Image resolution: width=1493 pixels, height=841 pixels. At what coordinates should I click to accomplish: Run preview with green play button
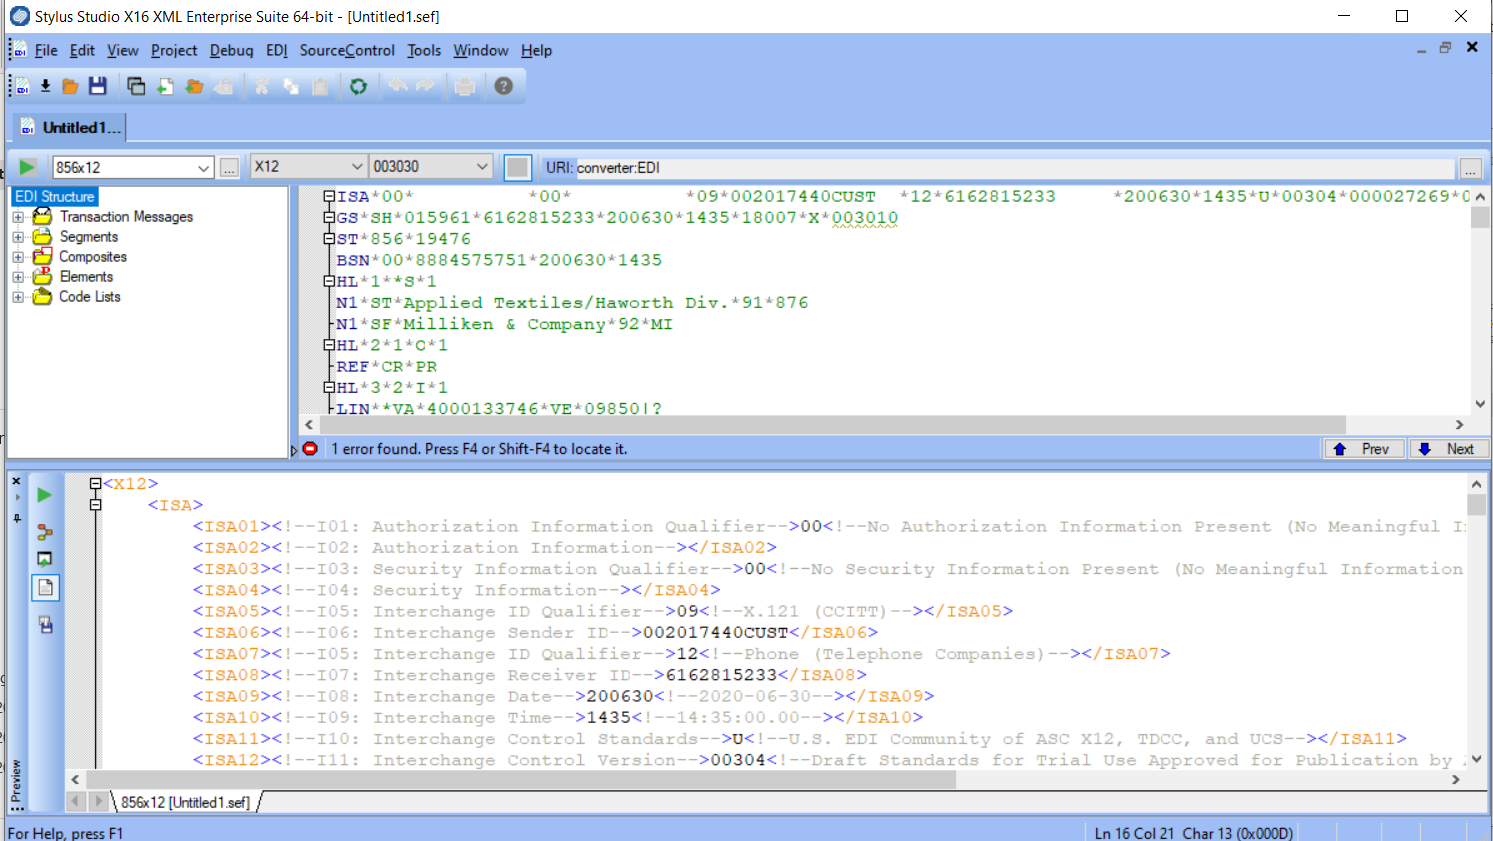[44, 495]
